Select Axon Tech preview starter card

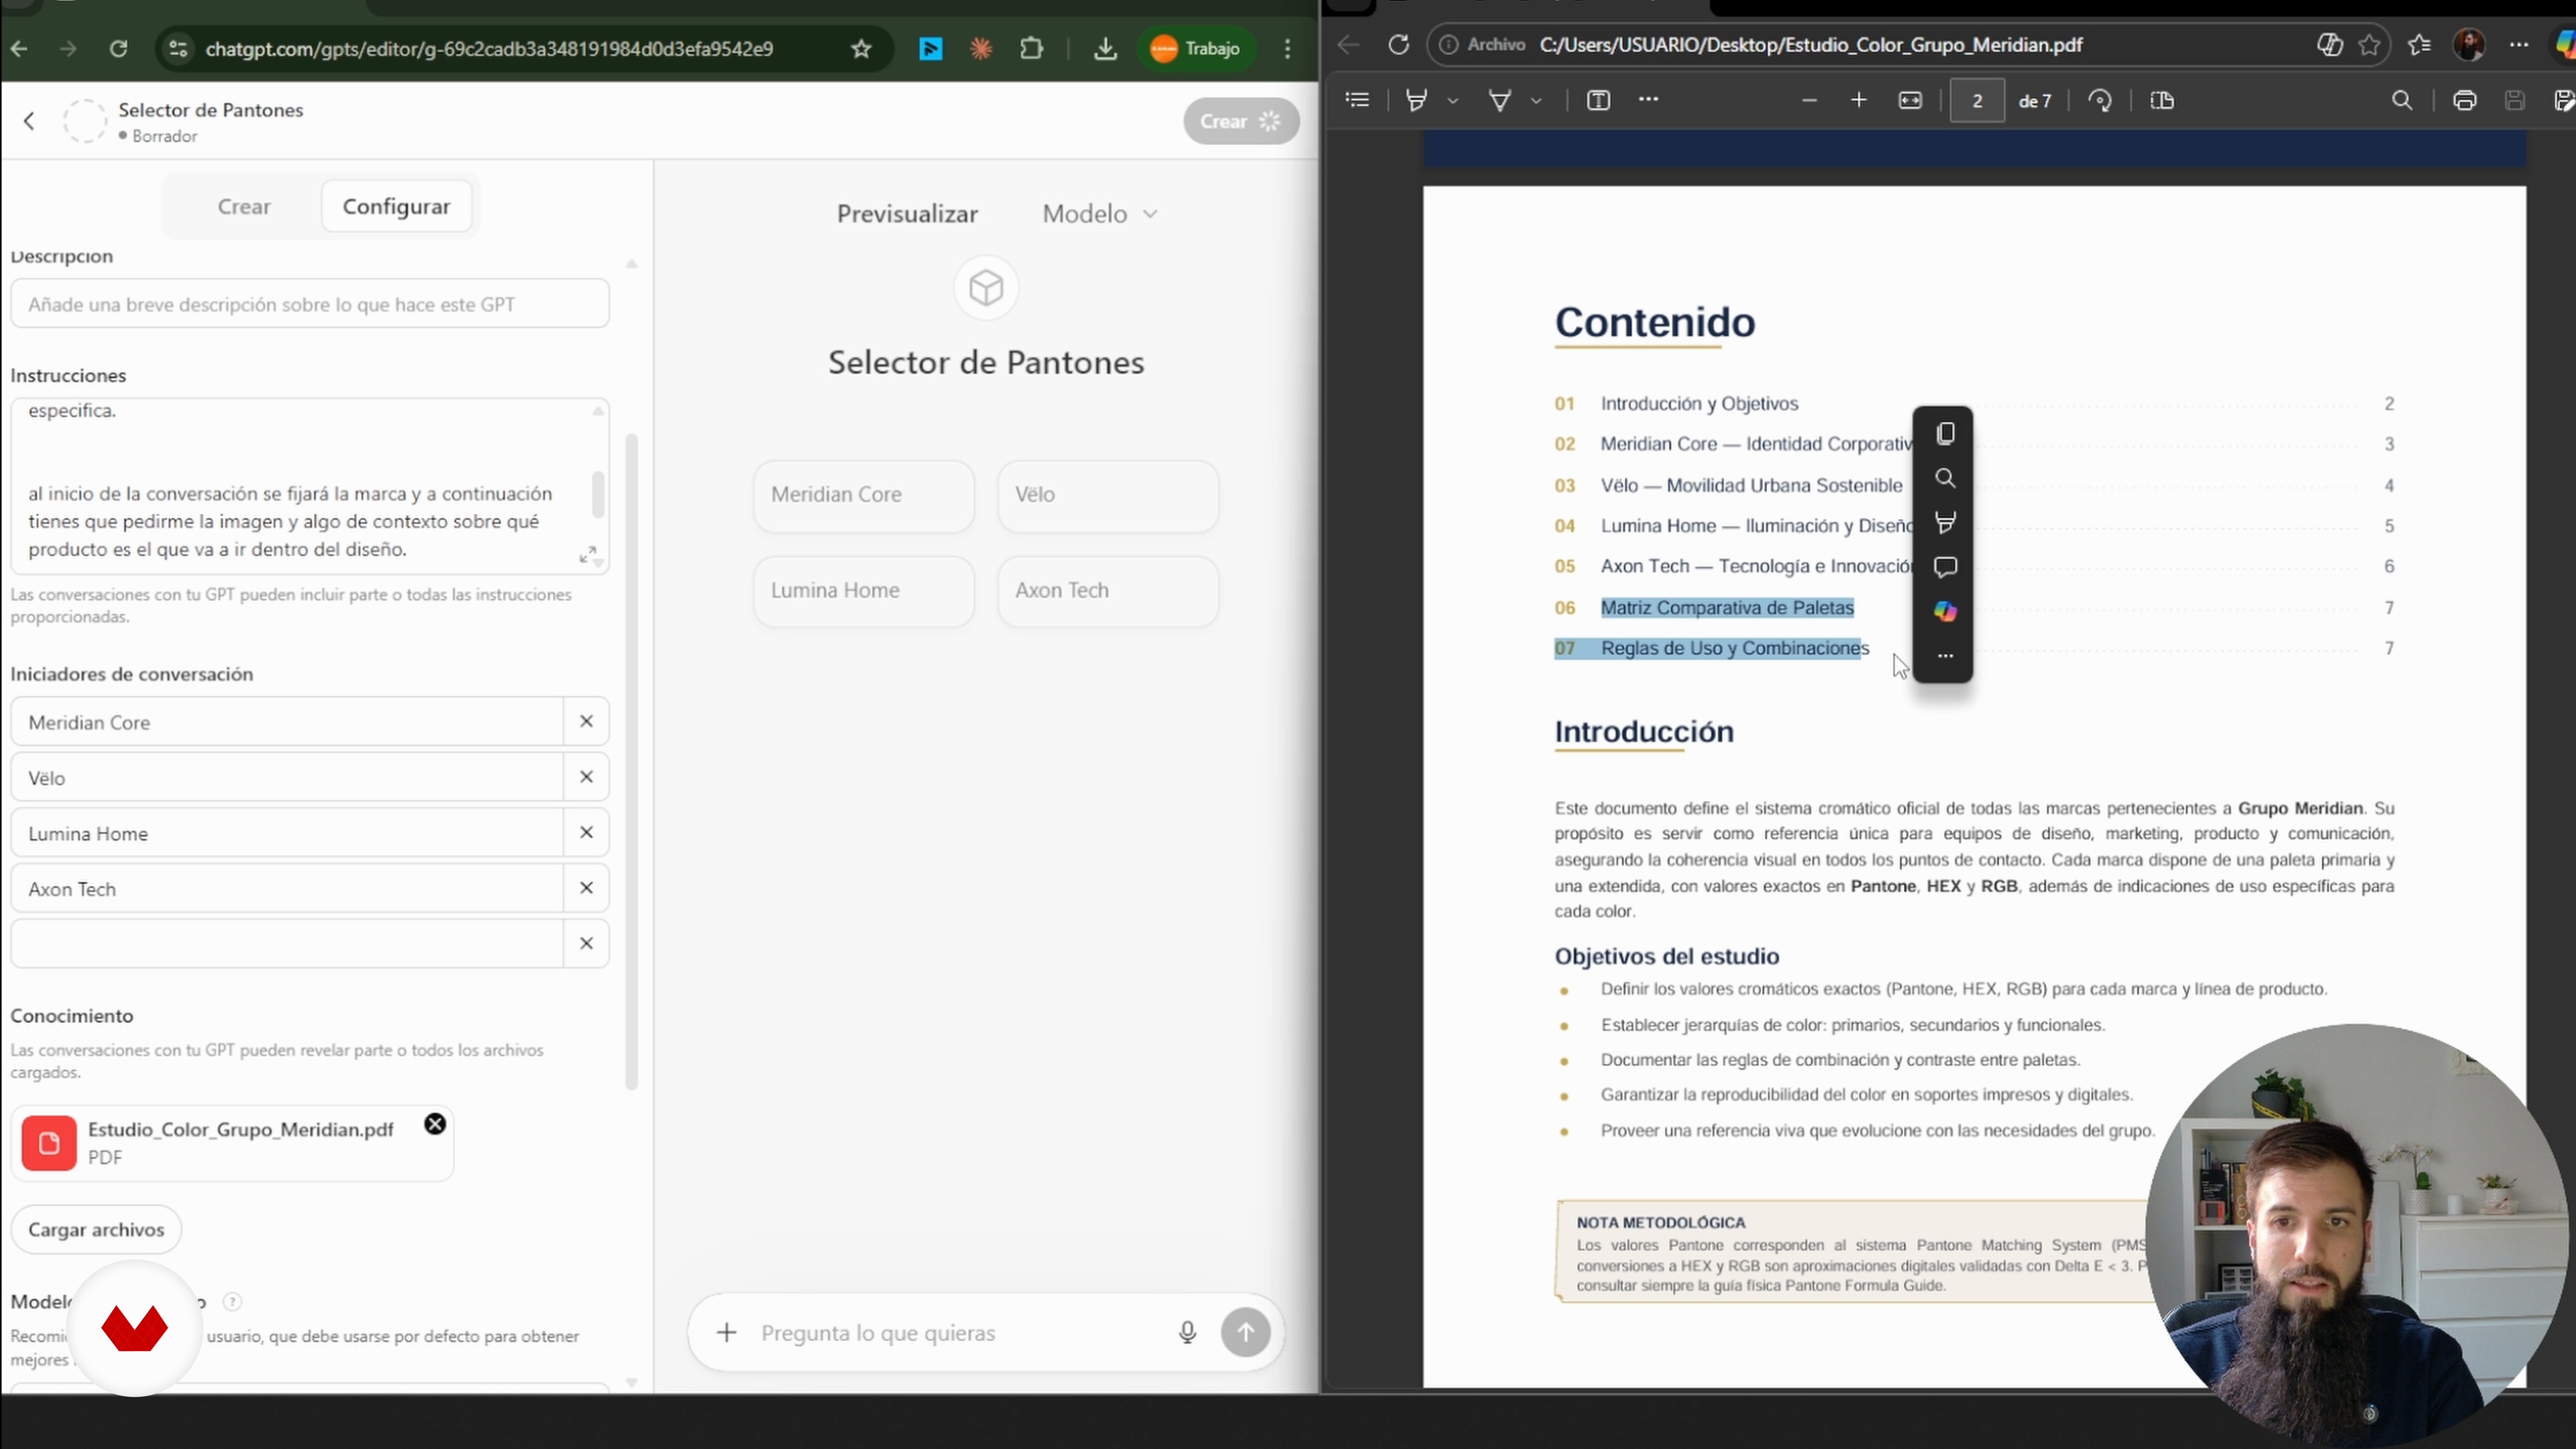[1108, 591]
